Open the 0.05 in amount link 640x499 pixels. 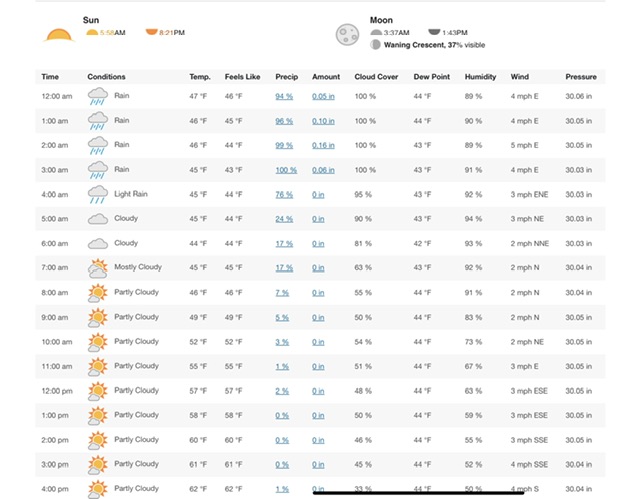pos(323,97)
